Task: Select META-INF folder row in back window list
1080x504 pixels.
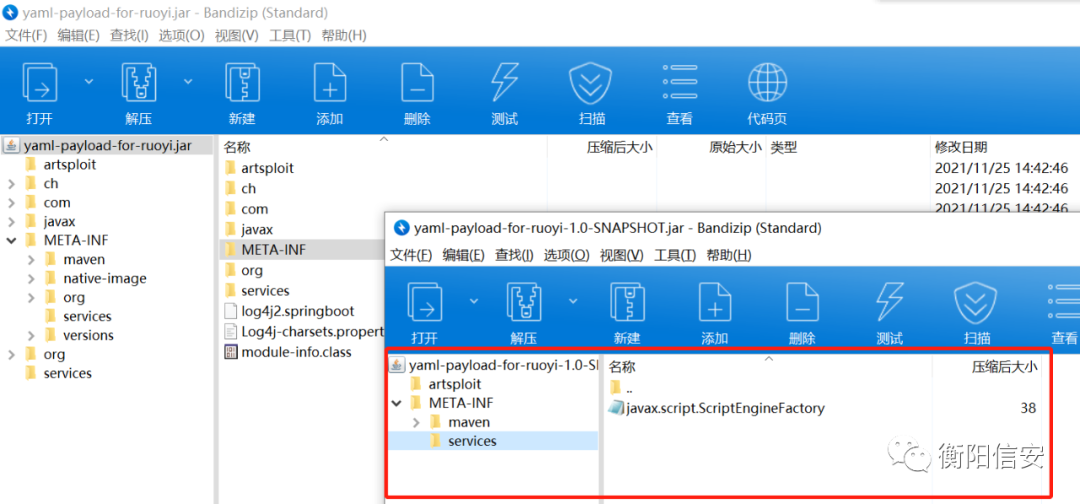Action: tap(302, 249)
